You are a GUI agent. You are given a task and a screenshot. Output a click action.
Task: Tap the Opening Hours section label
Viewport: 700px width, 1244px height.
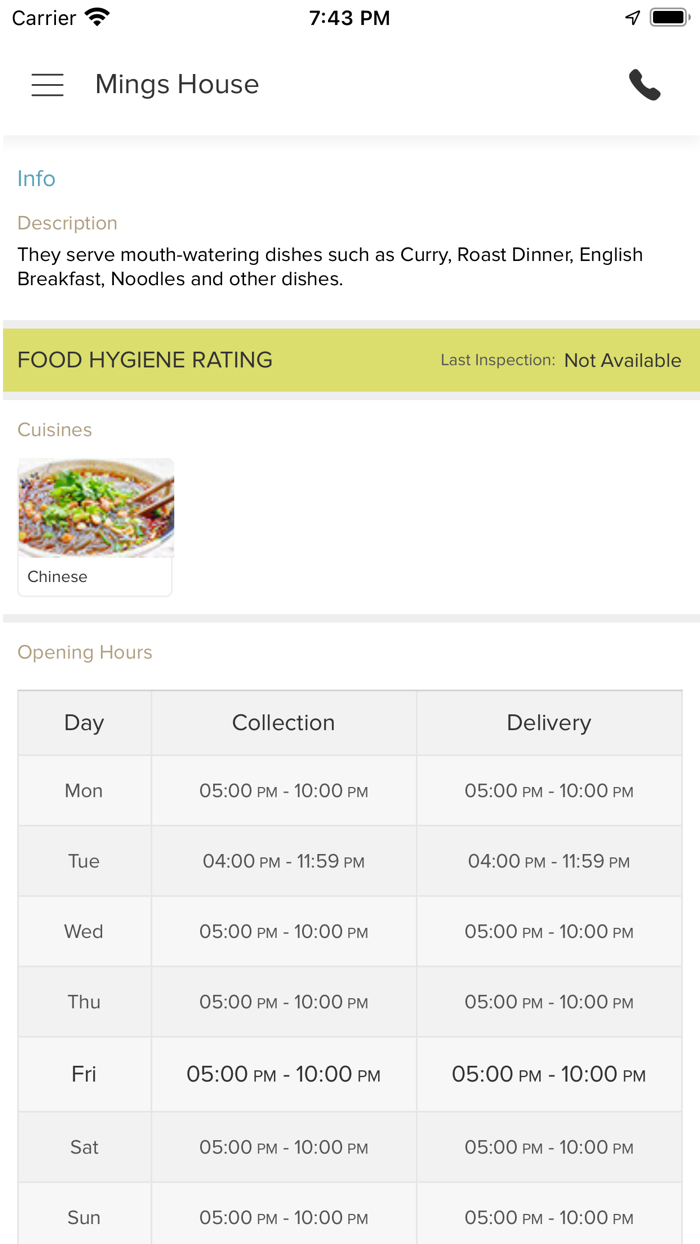click(85, 653)
